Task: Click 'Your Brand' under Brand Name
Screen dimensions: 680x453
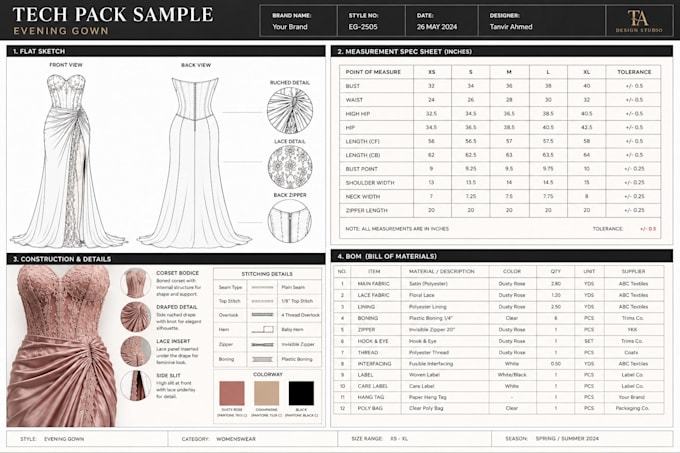Action: point(290,26)
